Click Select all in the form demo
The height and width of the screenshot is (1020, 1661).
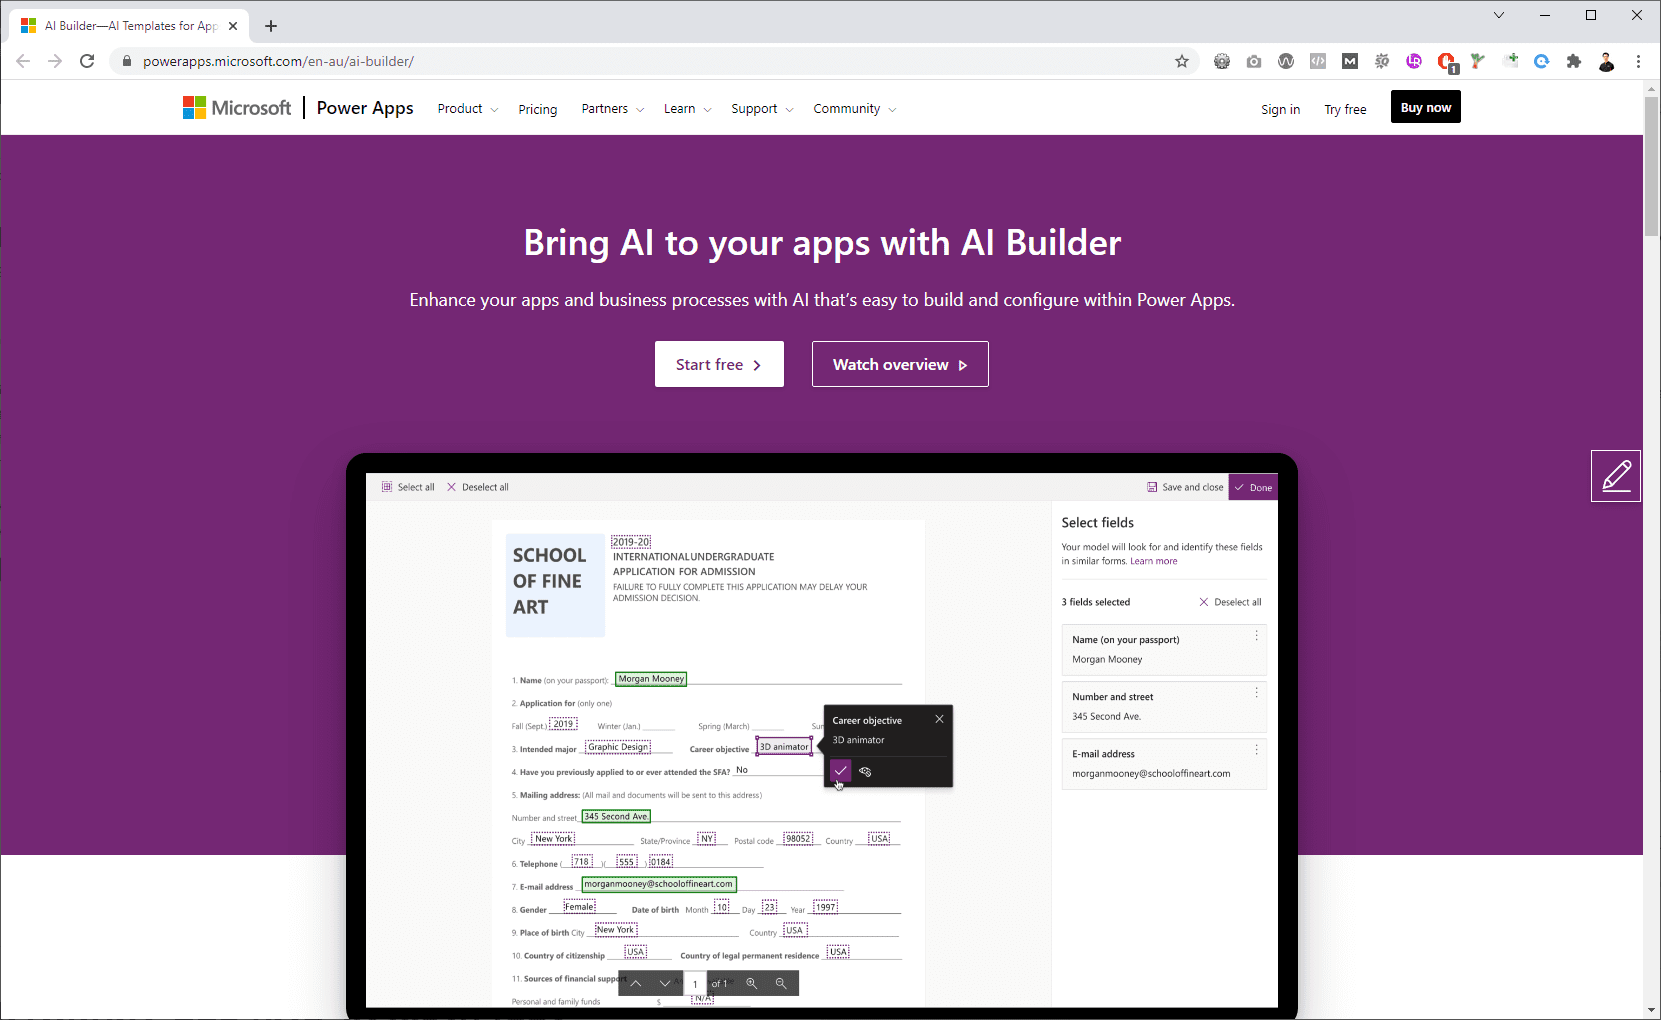coord(408,487)
